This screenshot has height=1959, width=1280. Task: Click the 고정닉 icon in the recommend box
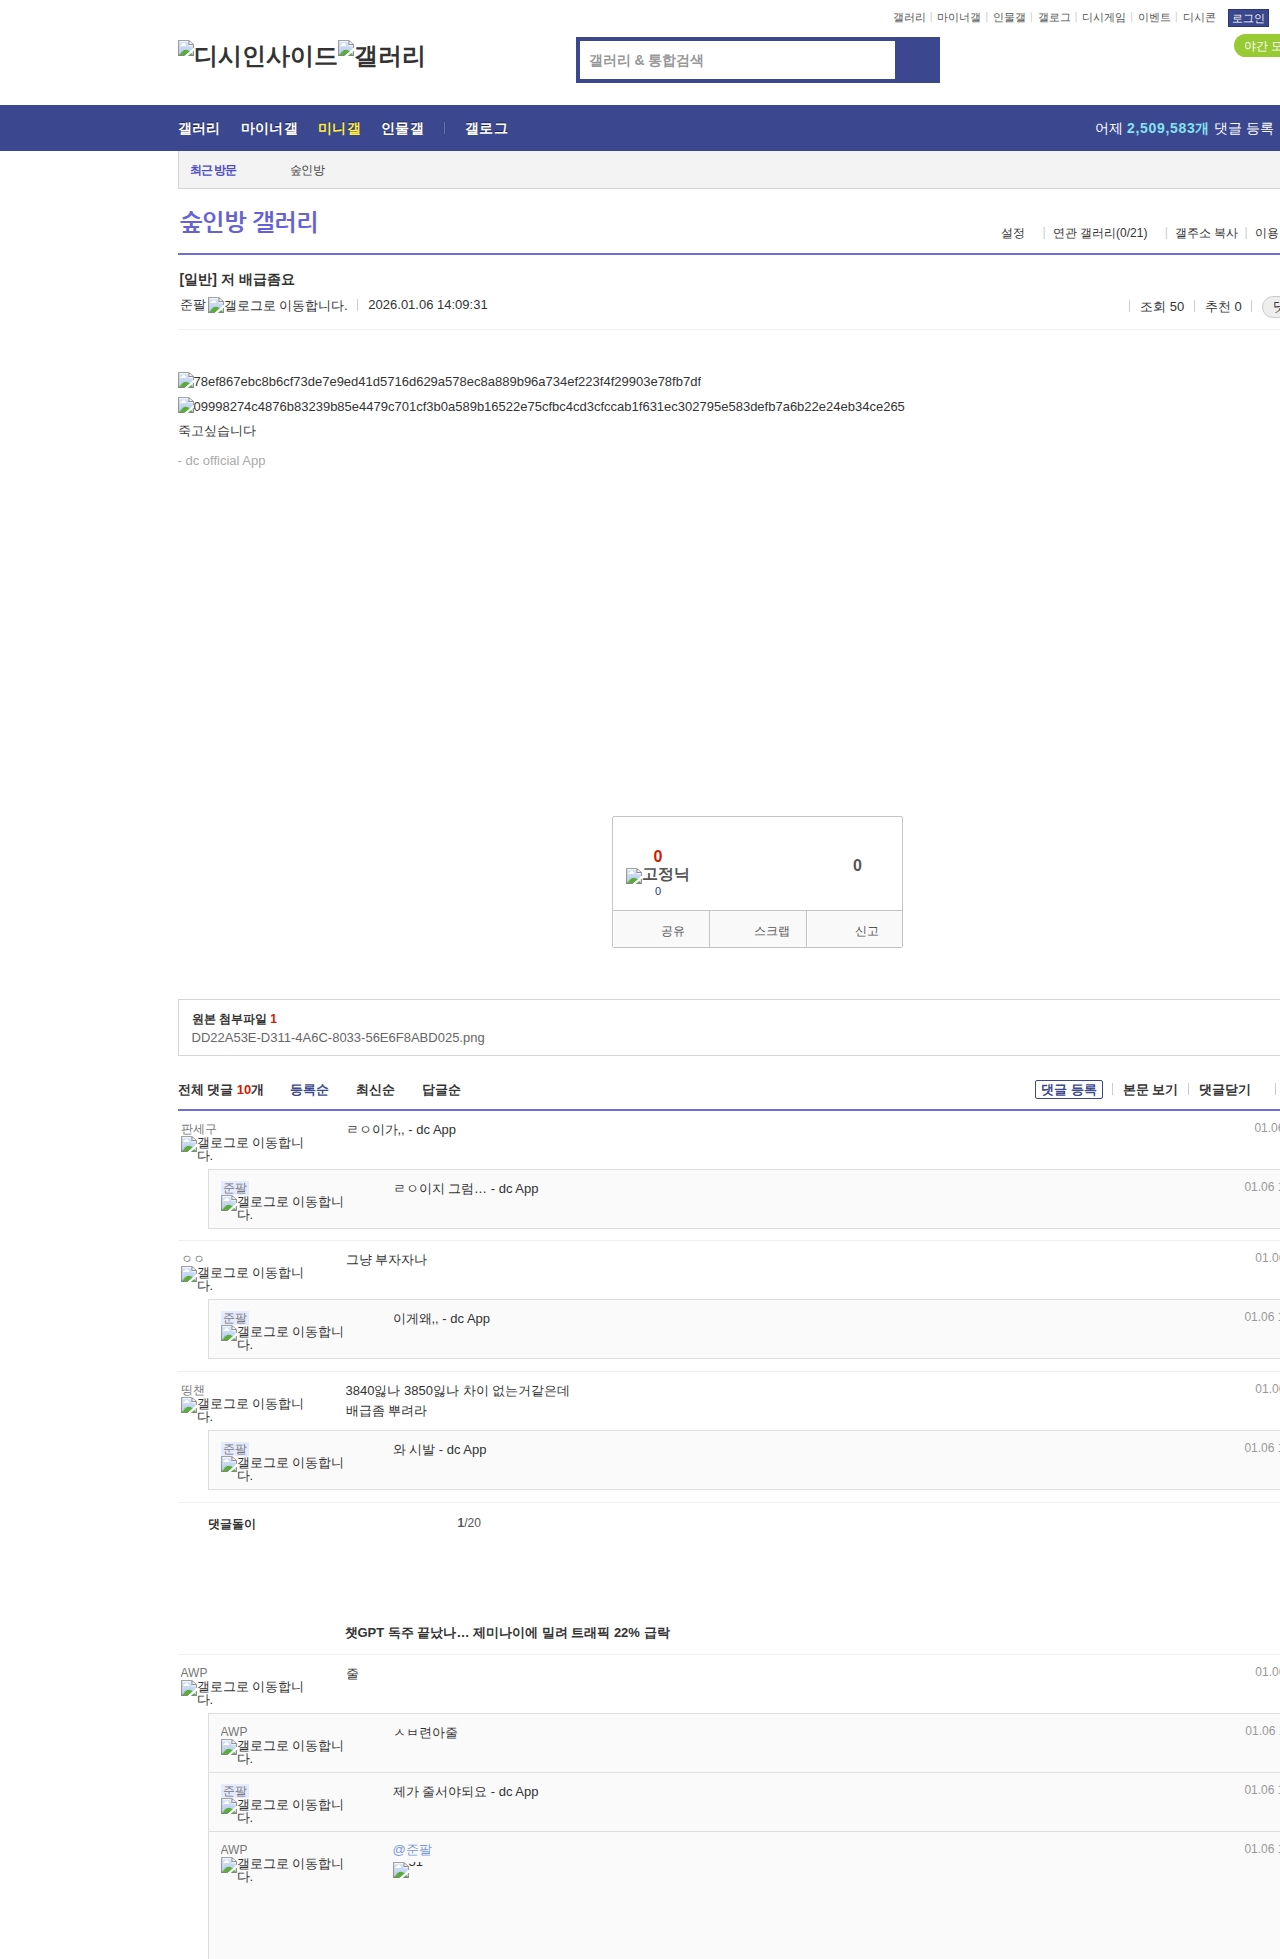click(x=657, y=875)
